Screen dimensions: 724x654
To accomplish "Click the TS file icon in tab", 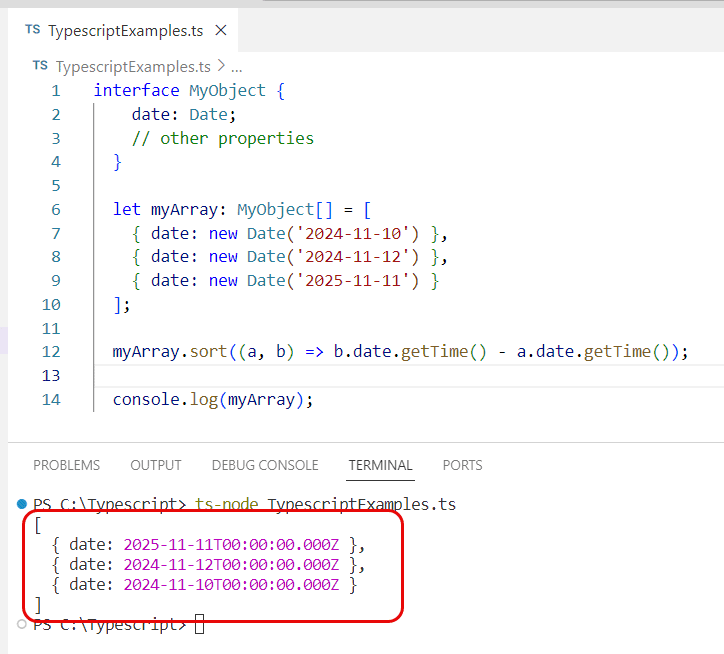I will coord(33,30).
